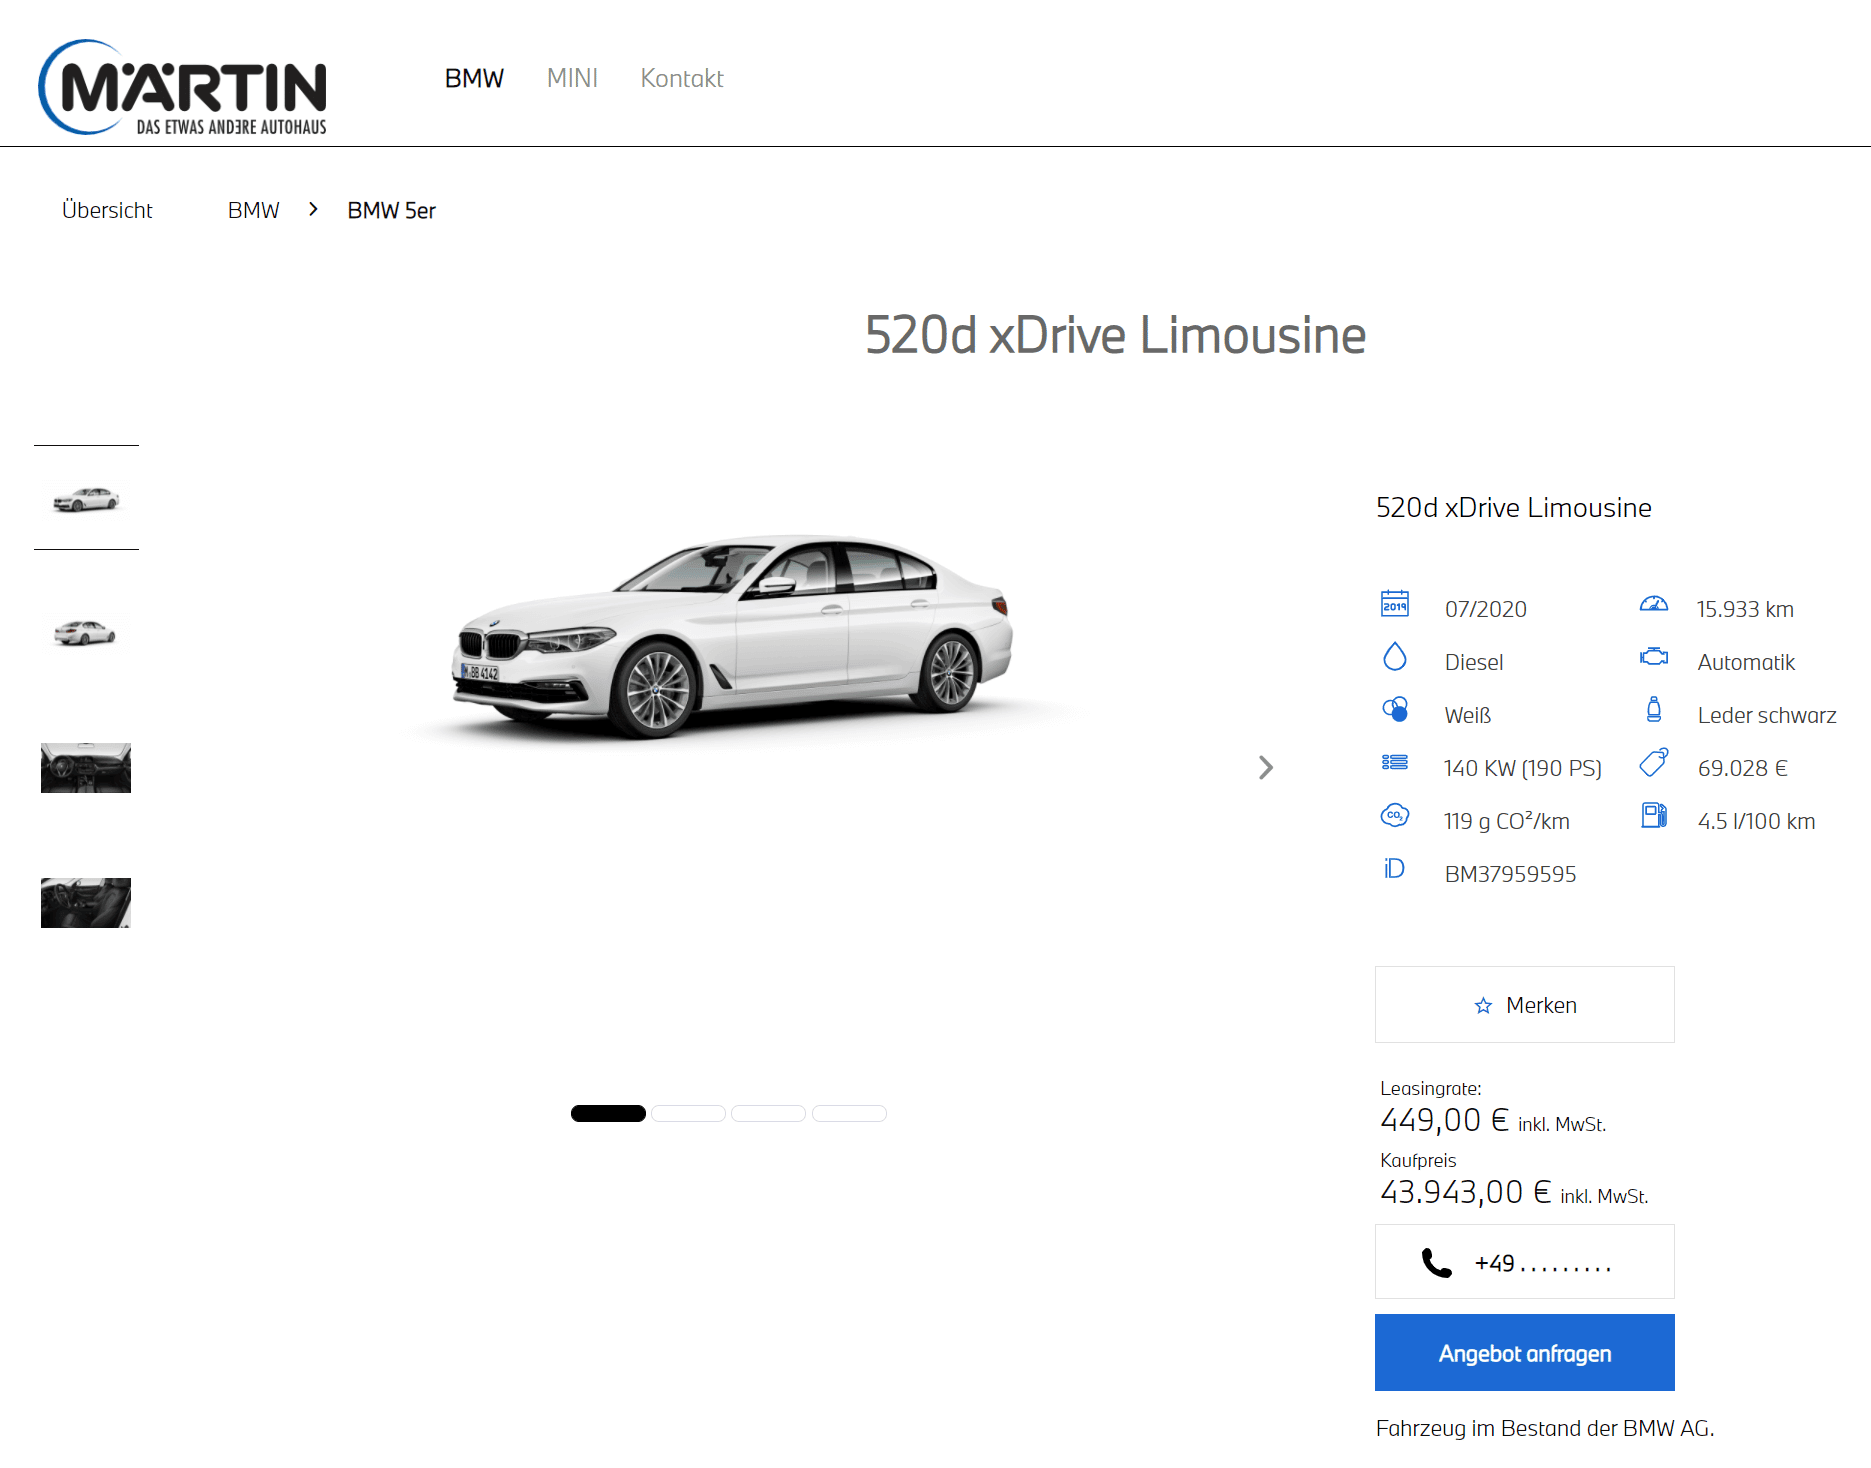This screenshot has height=1468, width=1871.
Task: Select the second car side-view thumbnail
Action: coord(86,633)
